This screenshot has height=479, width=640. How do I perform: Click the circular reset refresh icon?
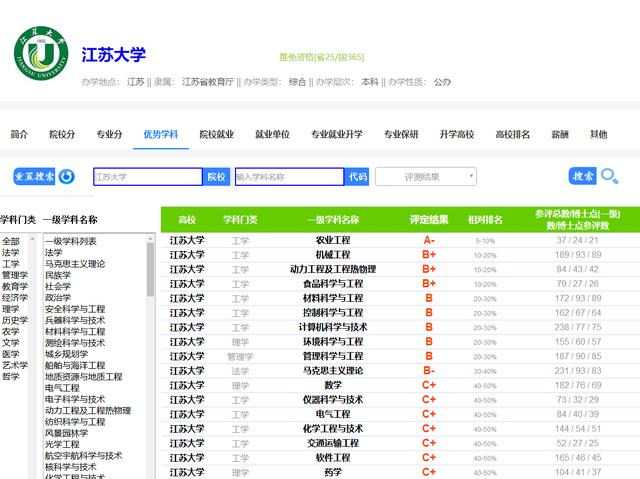pos(67,177)
